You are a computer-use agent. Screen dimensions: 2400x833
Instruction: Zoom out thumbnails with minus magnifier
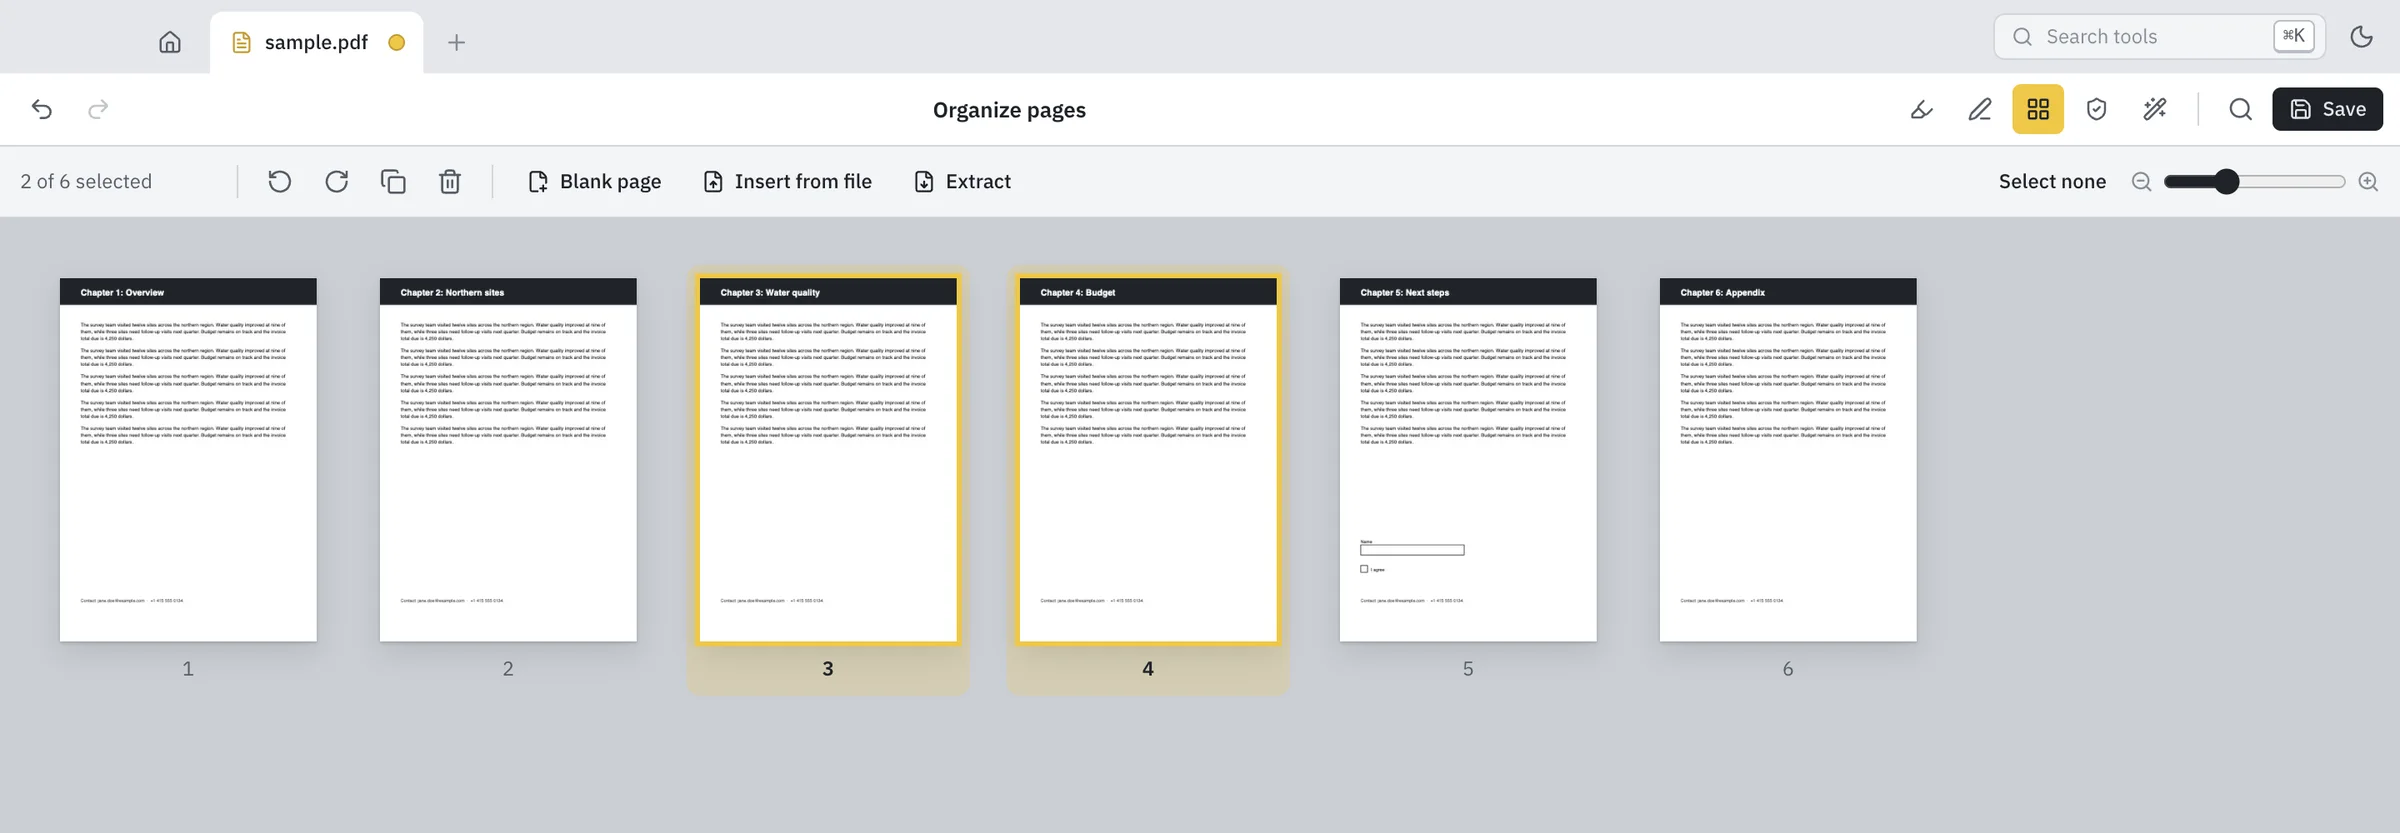coord(2141,181)
